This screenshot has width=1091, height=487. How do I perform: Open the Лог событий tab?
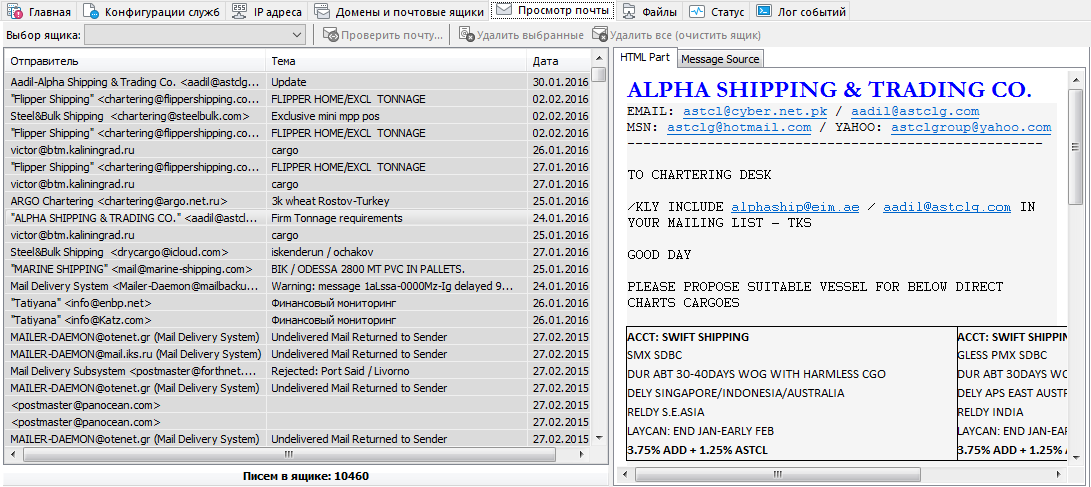point(801,11)
